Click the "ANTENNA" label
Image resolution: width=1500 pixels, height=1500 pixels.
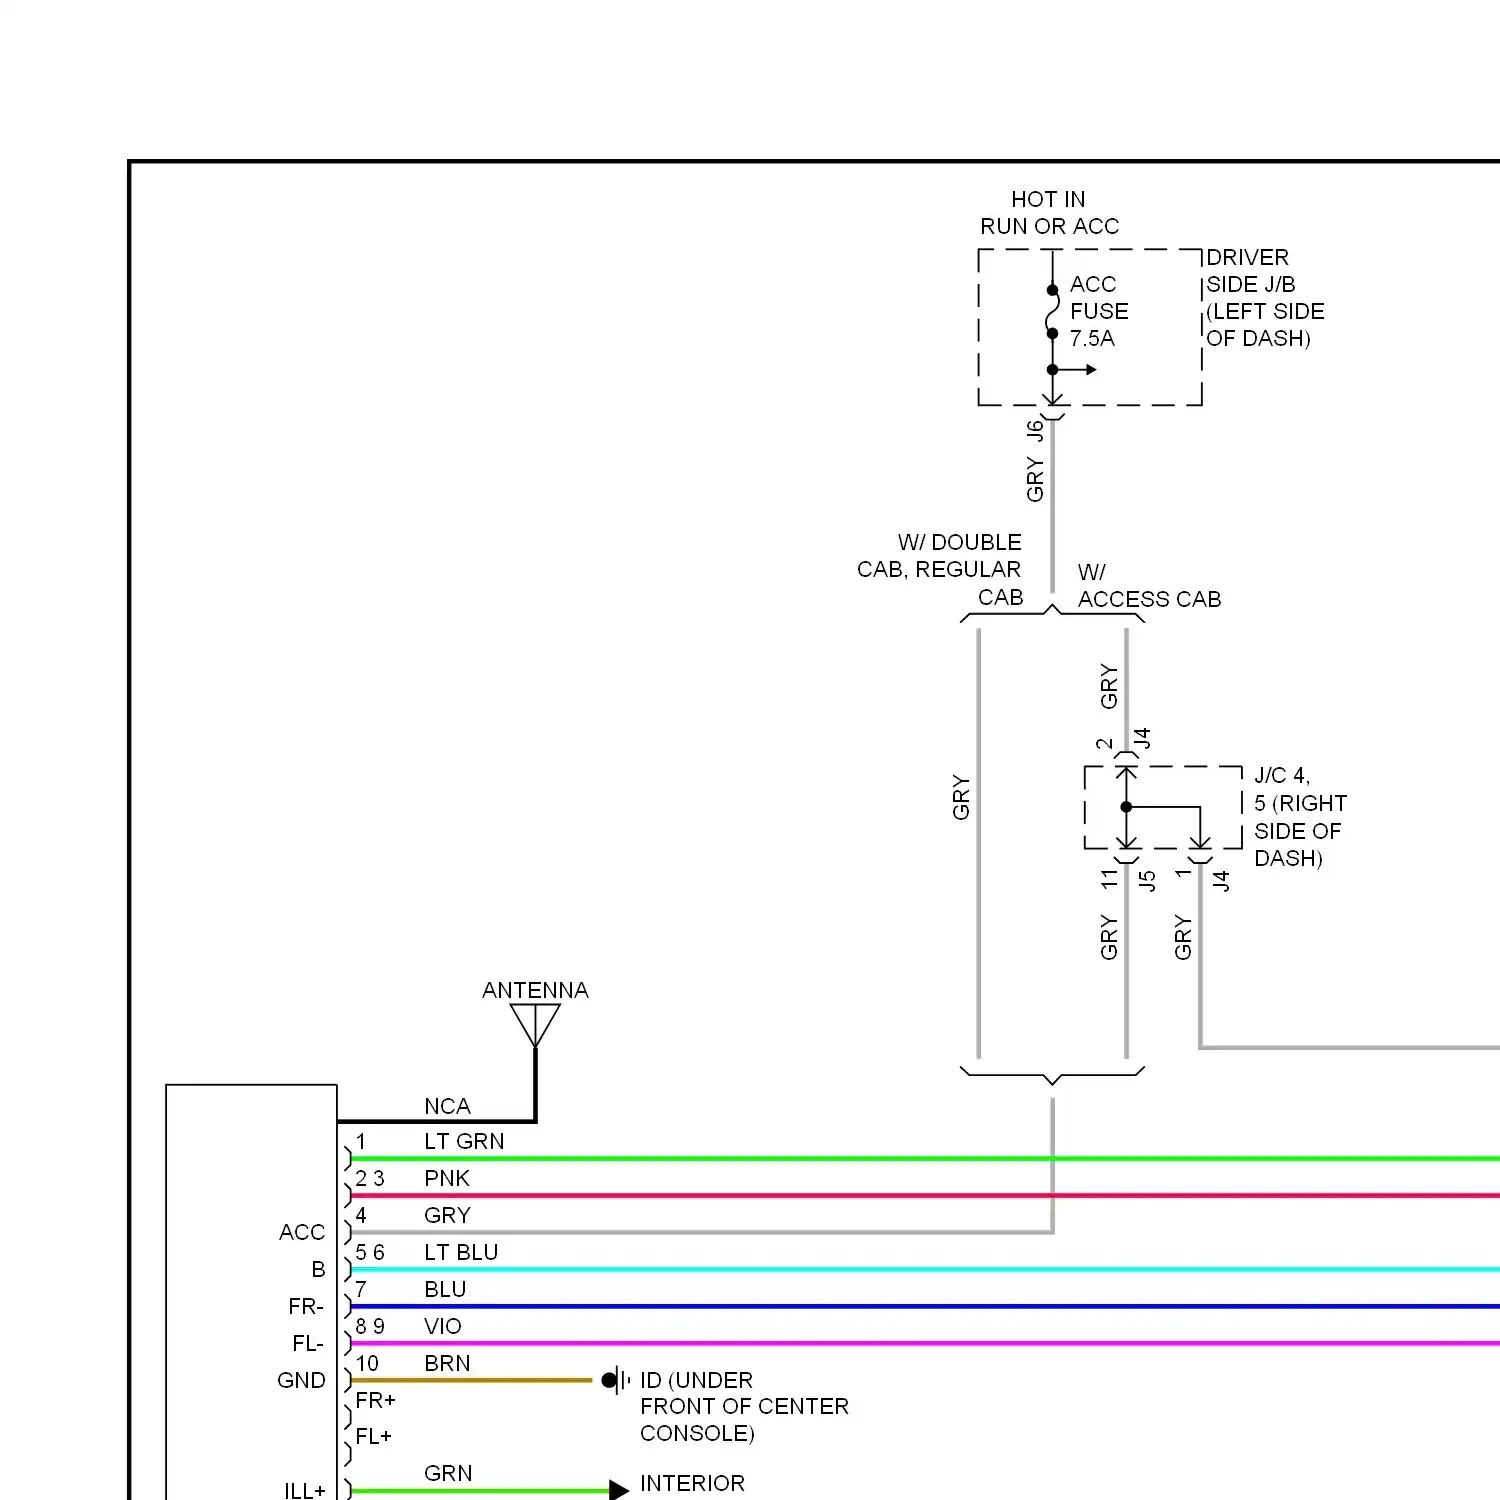point(535,990)
